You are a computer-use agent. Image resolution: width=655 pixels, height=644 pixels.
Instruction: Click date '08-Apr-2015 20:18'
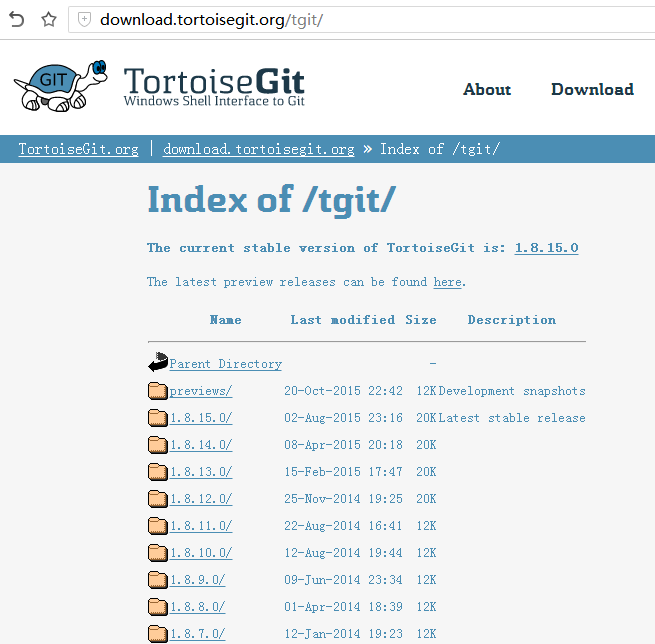(x=343, y=445)
